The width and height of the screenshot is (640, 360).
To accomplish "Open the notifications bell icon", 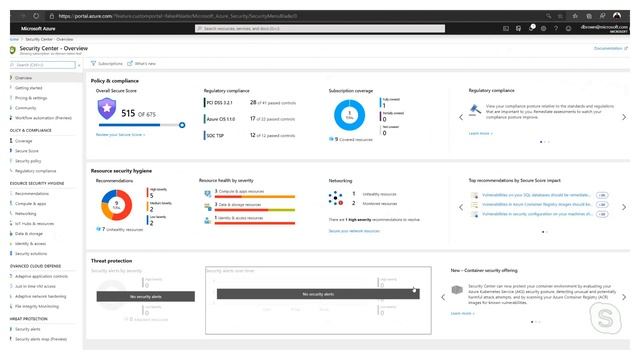I will click(x=531, y=28).
